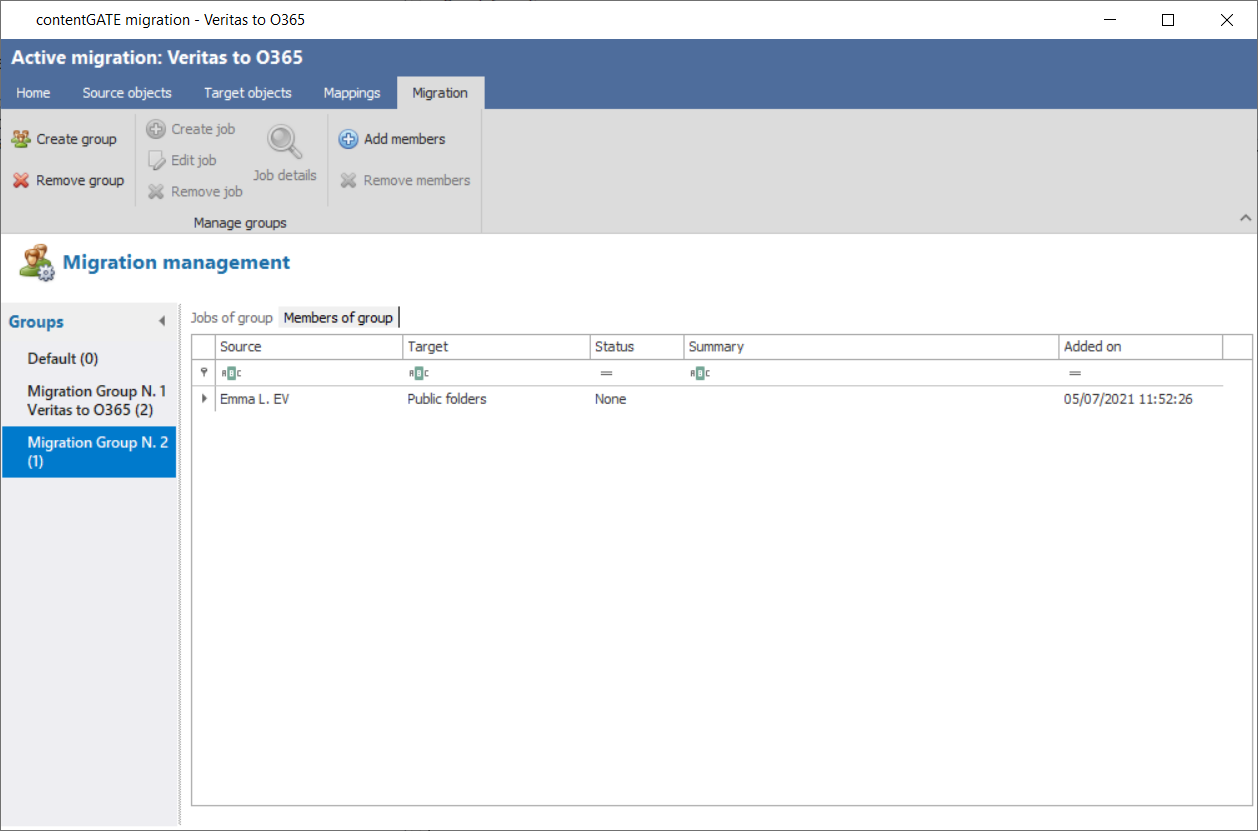
Task: Click the Add members plus icon
Action: tap(348, 139)
